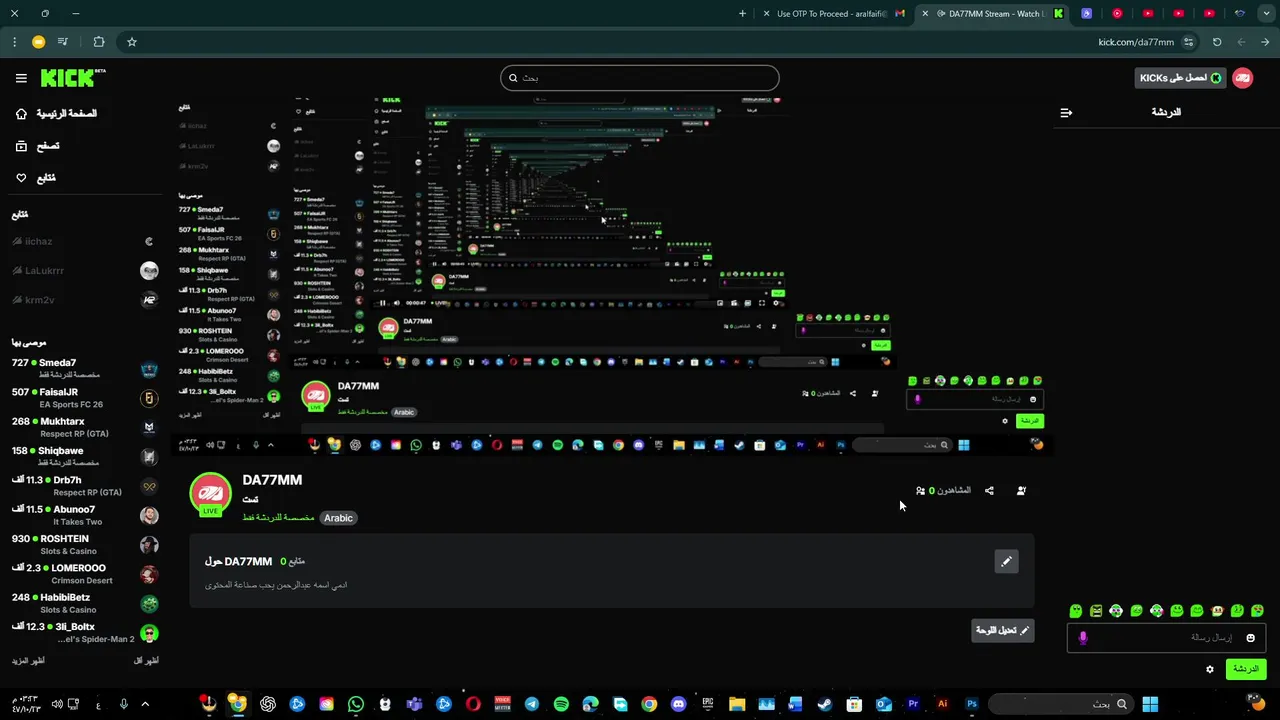The image size is (1280, 720).
Task: Insert the leftmost green blob emote
Action: coord(1076,611)
